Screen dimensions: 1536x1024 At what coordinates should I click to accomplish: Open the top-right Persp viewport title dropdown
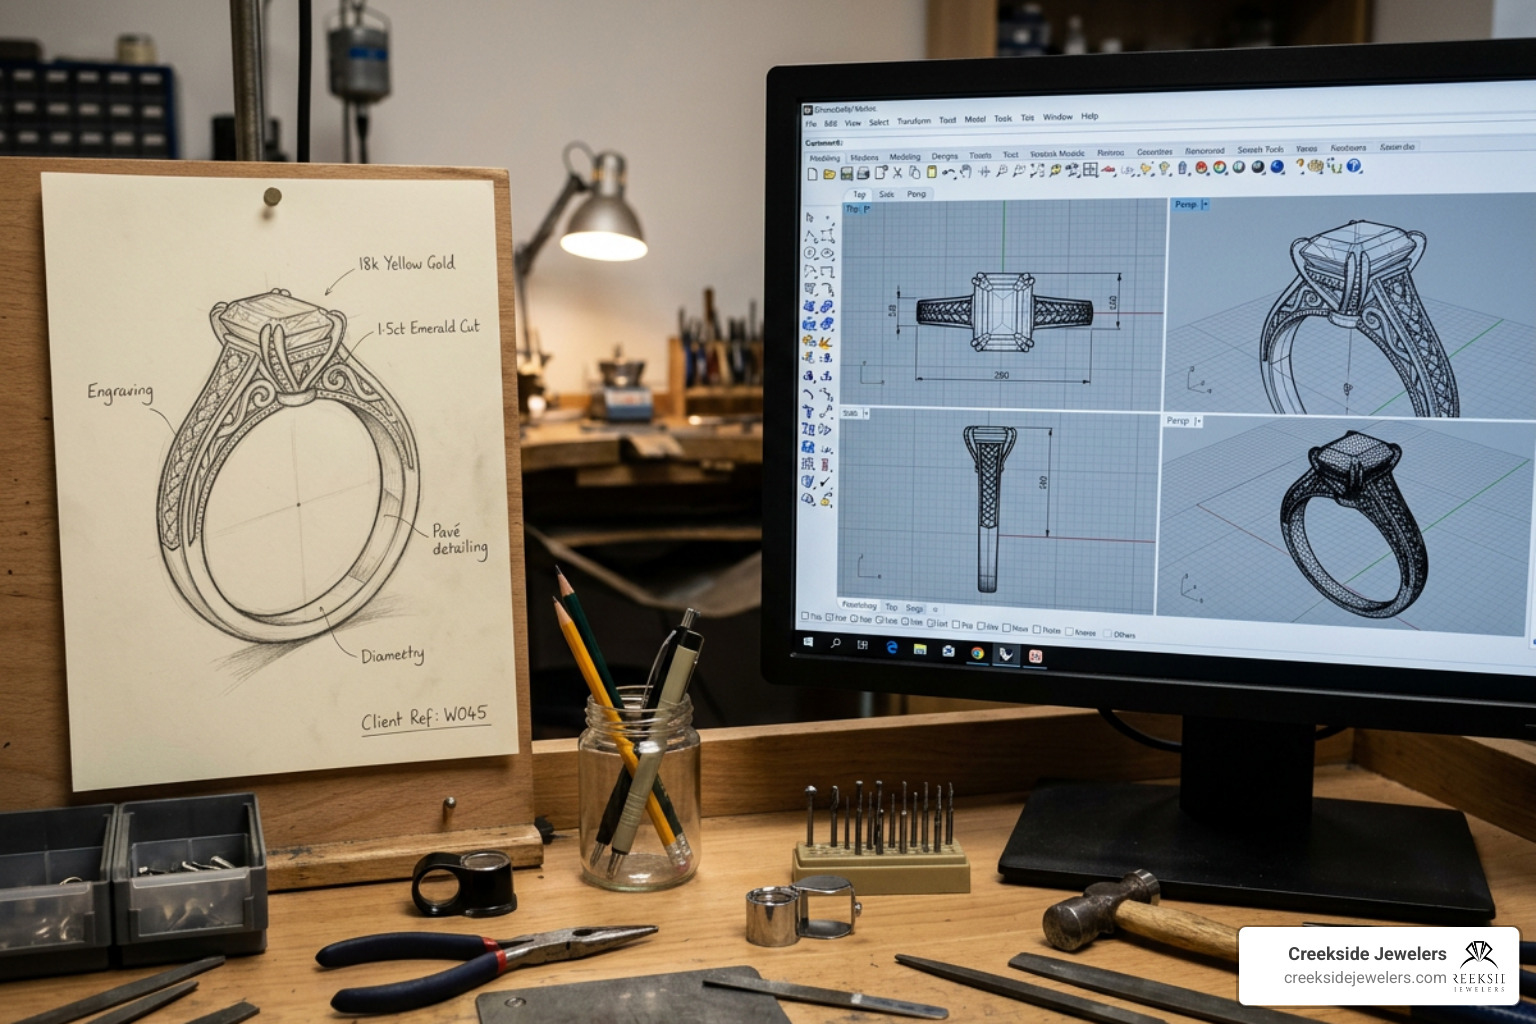pyautogui.click(x=1205, y=204)
